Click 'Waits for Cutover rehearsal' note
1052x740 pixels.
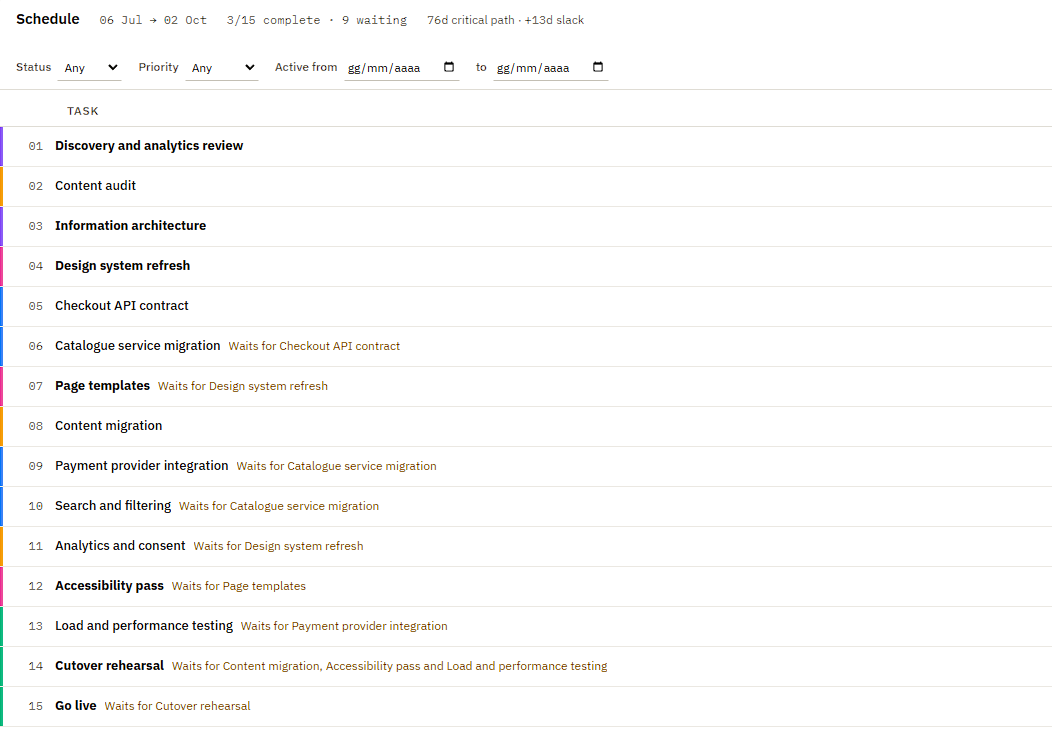tap(177, 706)
